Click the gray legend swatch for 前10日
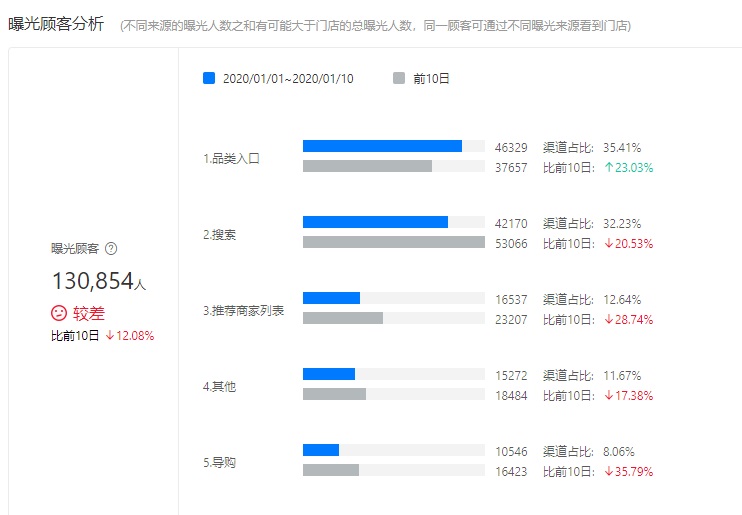The image size is (742, 515). coord(399,78)
